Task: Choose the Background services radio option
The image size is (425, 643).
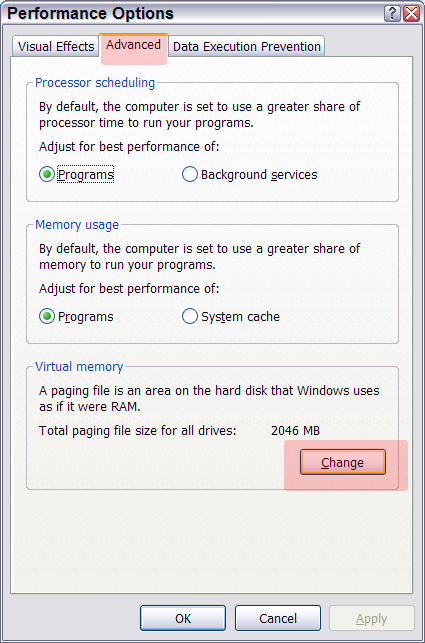Action: tap(249, 175)
